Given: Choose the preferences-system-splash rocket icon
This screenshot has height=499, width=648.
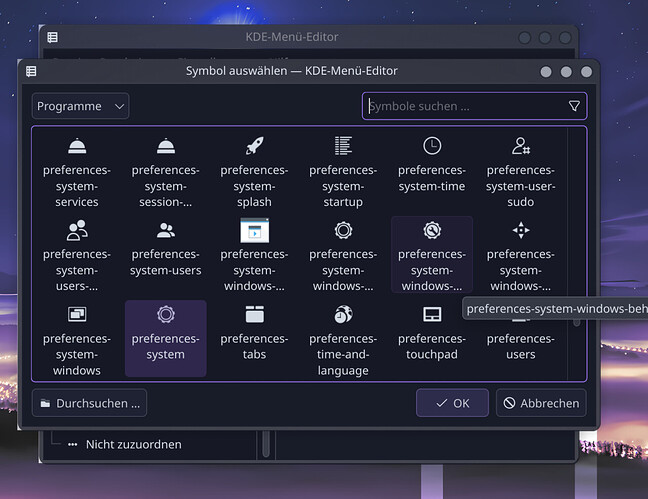Looking at the screenshot, I should [x=255, y=146].
